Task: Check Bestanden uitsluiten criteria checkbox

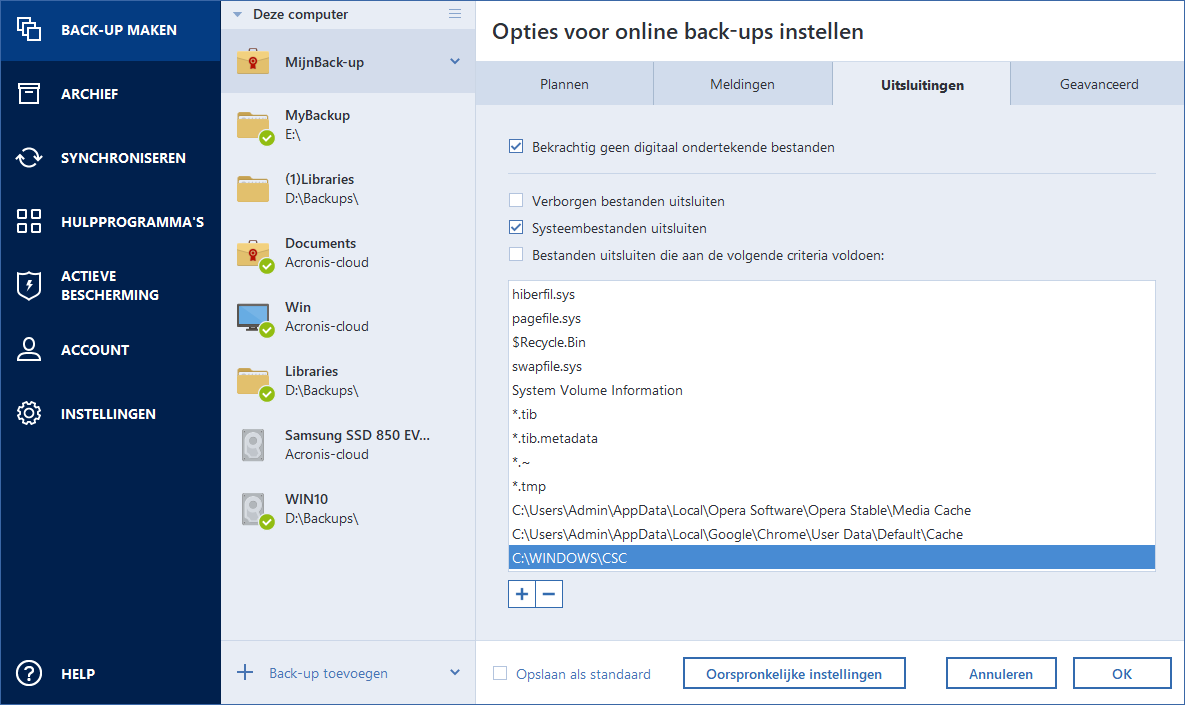Action: (516, 255)
